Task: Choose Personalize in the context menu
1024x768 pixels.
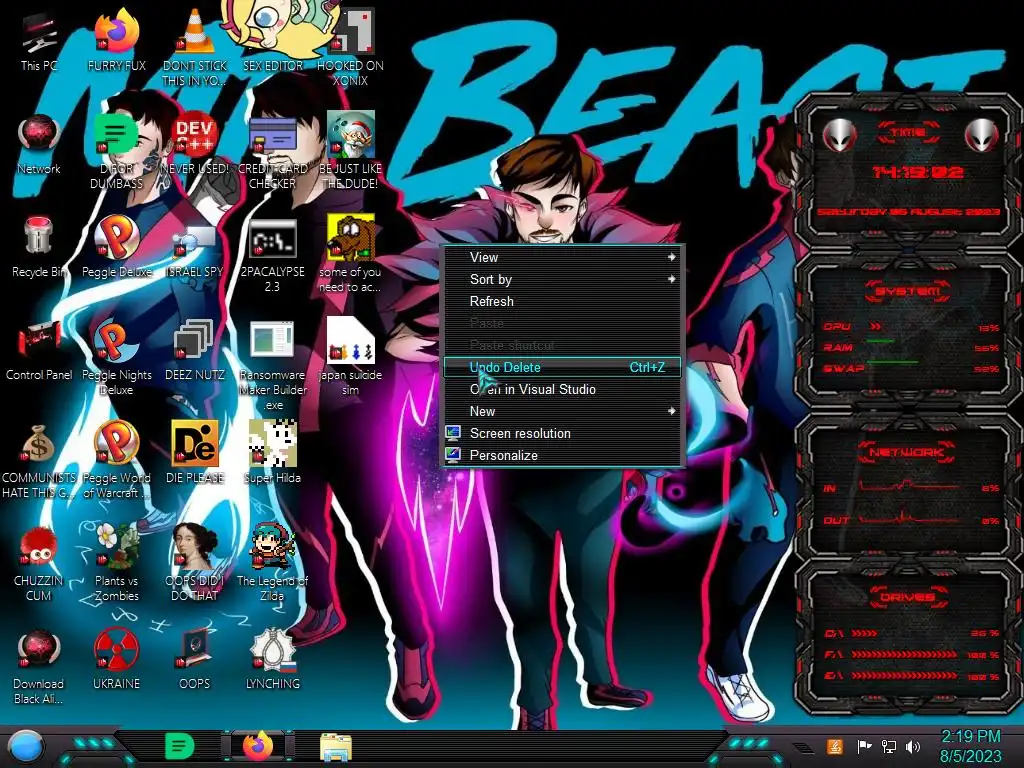Action: click(563, 456)
